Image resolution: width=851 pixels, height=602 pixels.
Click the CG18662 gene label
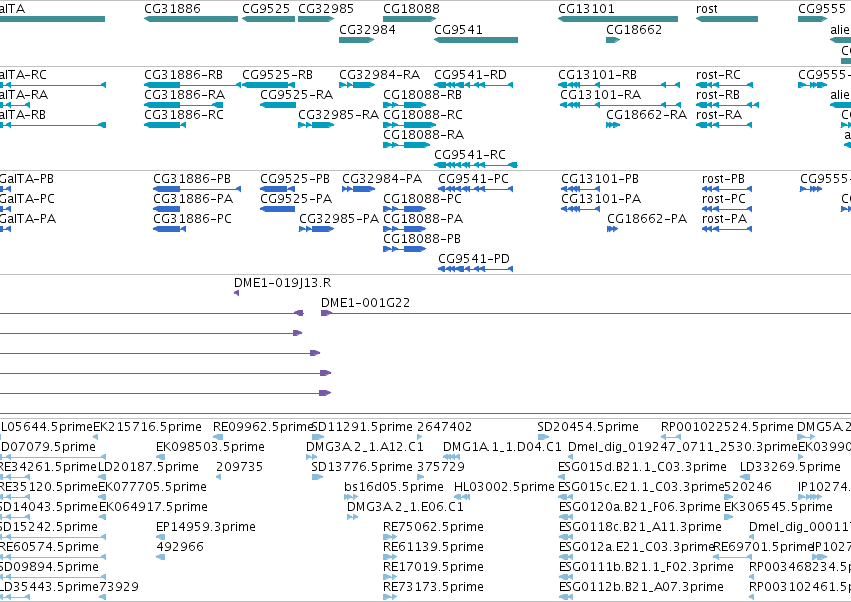click(x=634, y=29)
